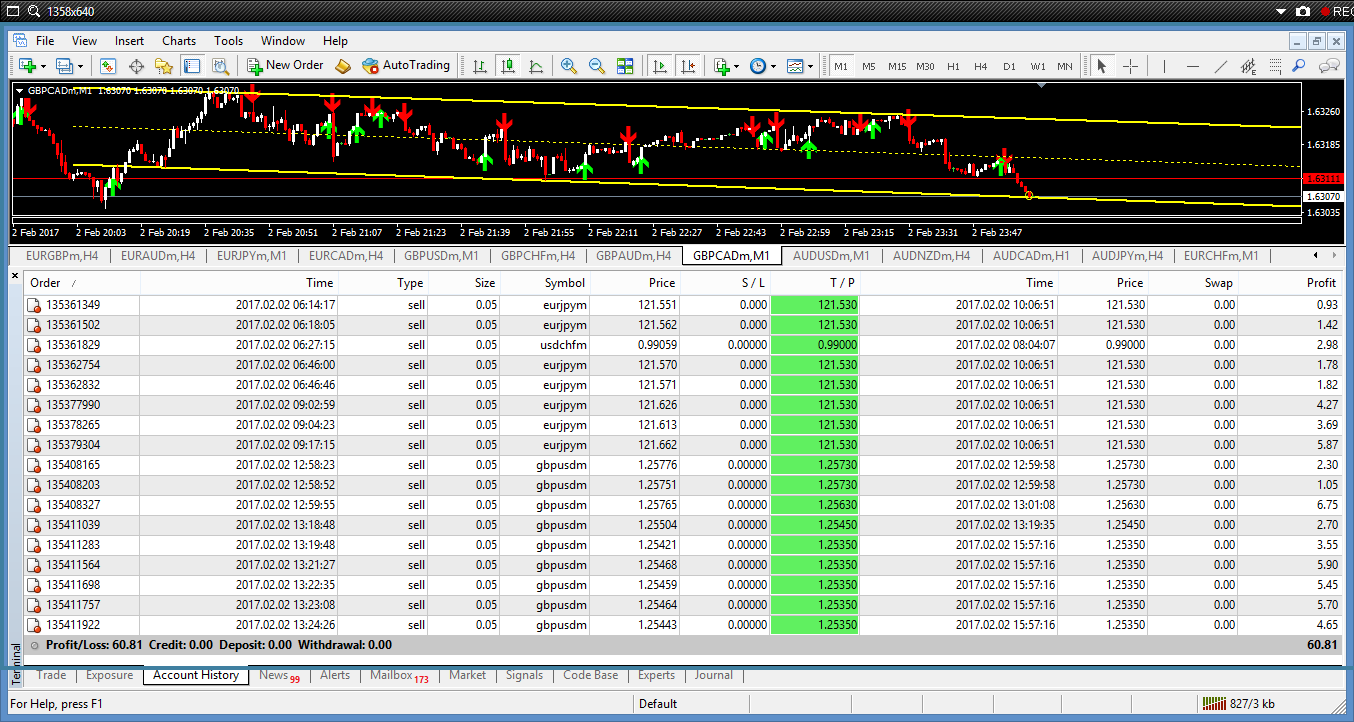The image size is (1354, 722).
Task: Sort history by the Symbol column header
Action: tap(547, 283)
